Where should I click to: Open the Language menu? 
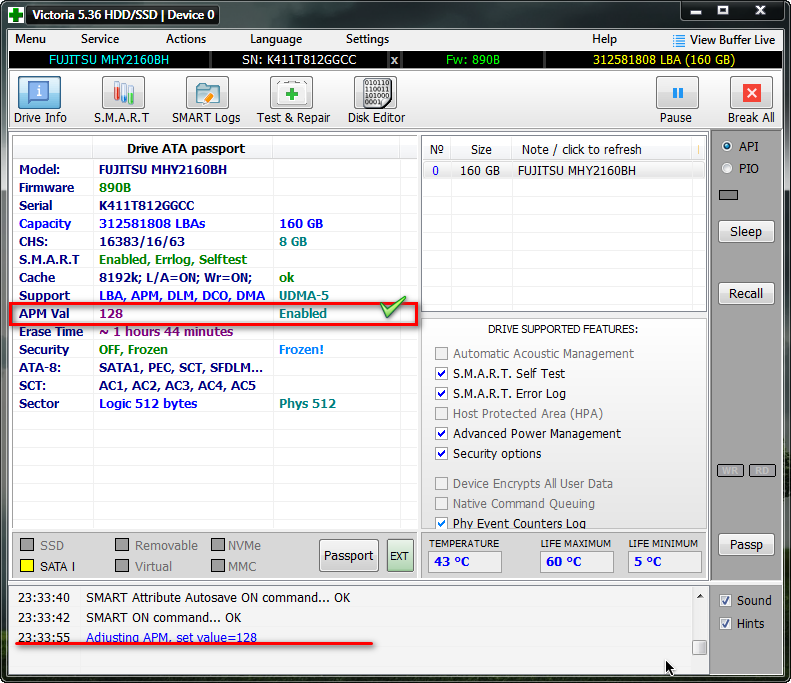point(276,39)
